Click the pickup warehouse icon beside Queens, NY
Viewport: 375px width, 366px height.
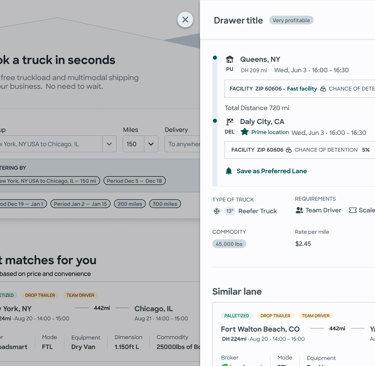[230, 59]
